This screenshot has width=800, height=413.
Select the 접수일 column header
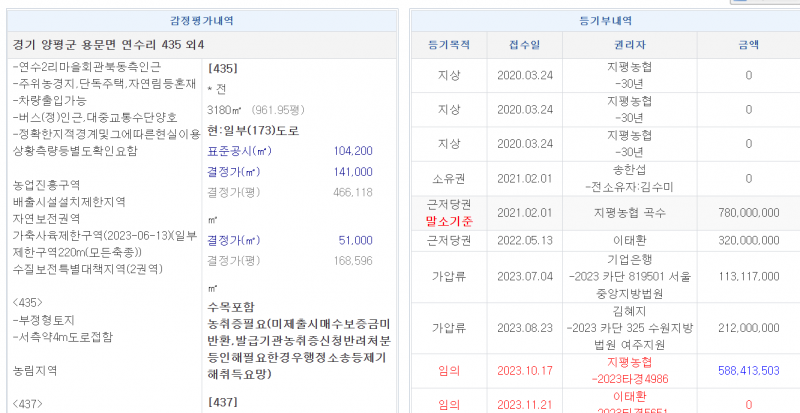(524, 44)
